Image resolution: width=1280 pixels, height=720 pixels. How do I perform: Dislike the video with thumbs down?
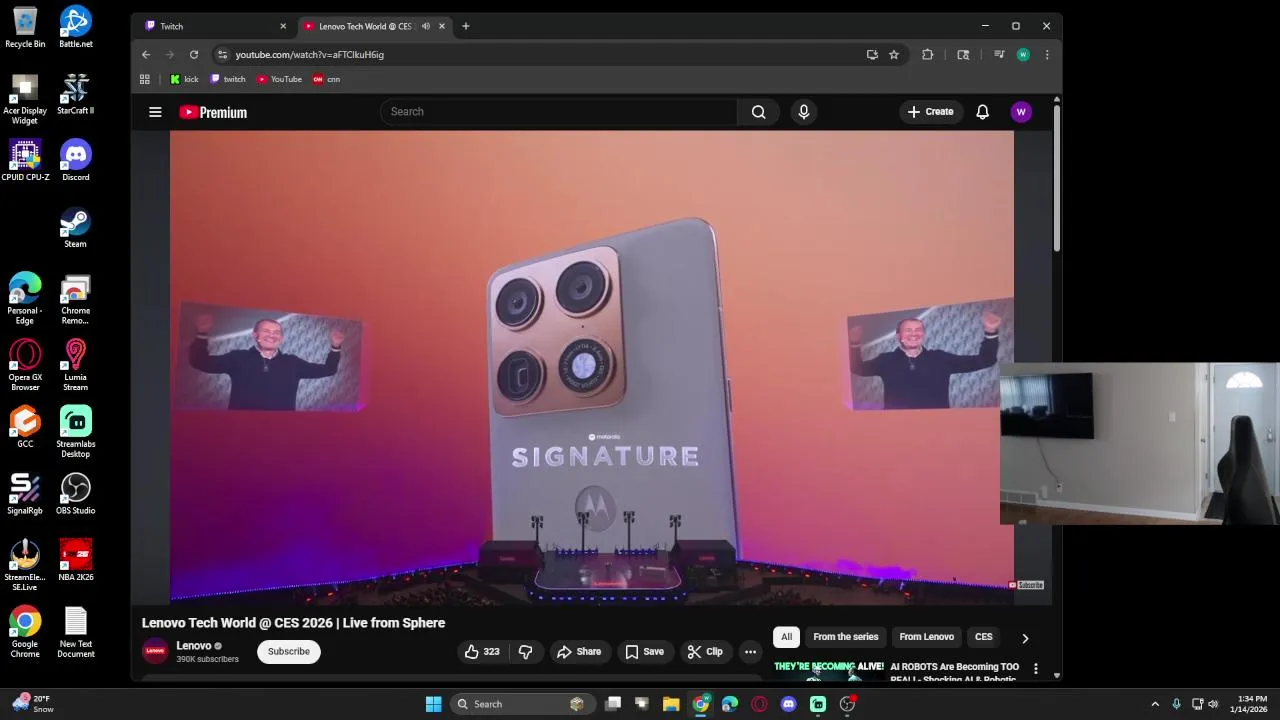[525, 652]
